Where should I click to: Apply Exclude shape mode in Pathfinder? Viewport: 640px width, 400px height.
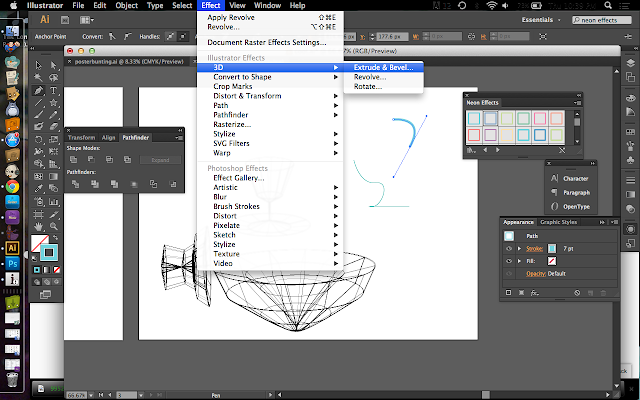(x=127, y=160)
